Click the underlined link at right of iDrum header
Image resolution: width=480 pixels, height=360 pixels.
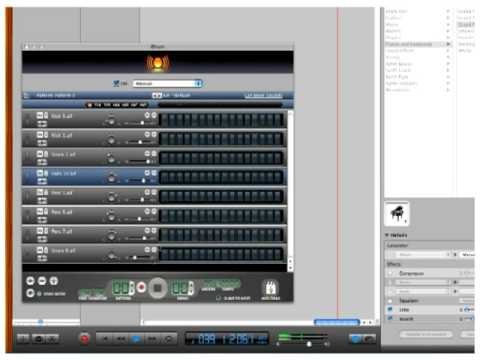(x=263, y=96)
